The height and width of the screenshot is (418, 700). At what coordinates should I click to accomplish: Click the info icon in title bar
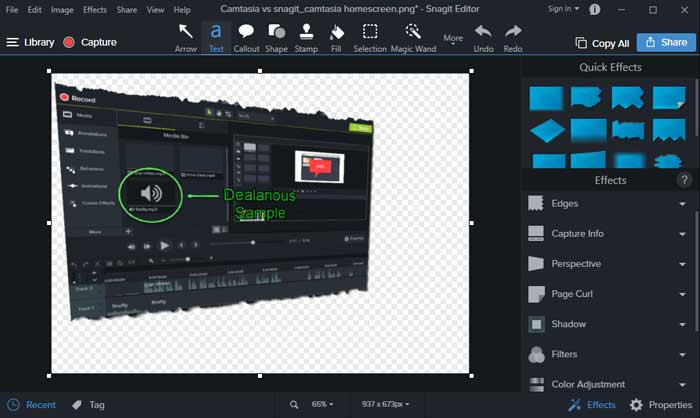595,9
